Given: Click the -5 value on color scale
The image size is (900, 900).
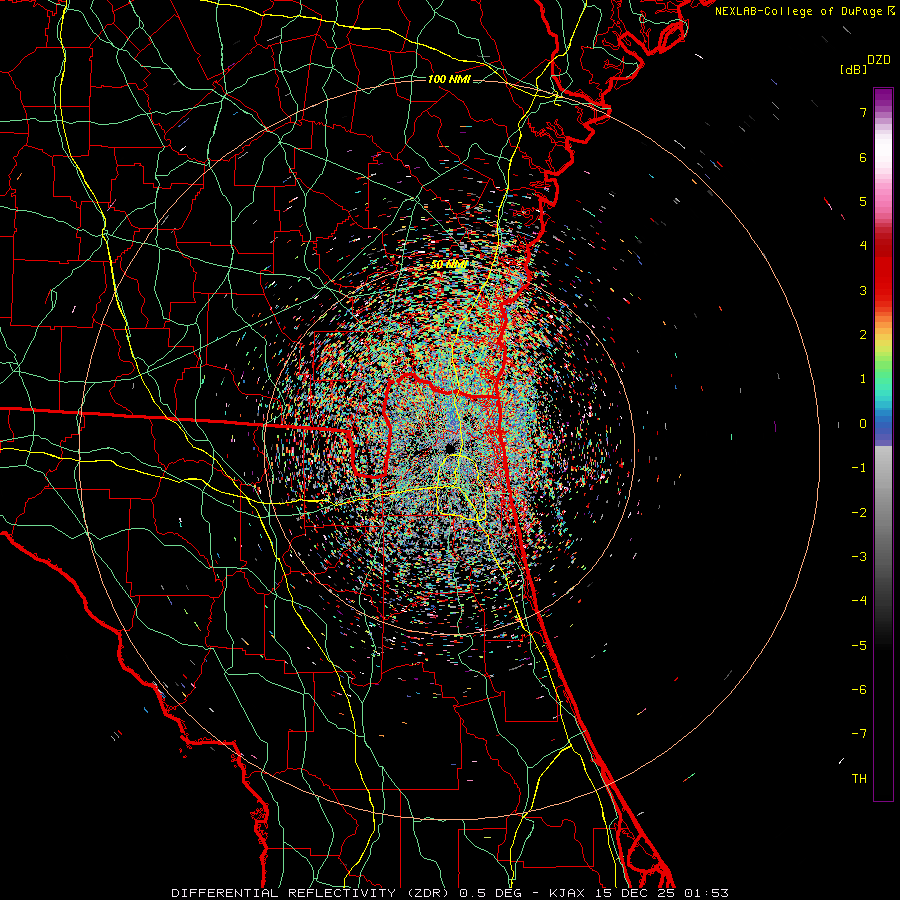Looking at the screenshot, I should tap(859, 645).
